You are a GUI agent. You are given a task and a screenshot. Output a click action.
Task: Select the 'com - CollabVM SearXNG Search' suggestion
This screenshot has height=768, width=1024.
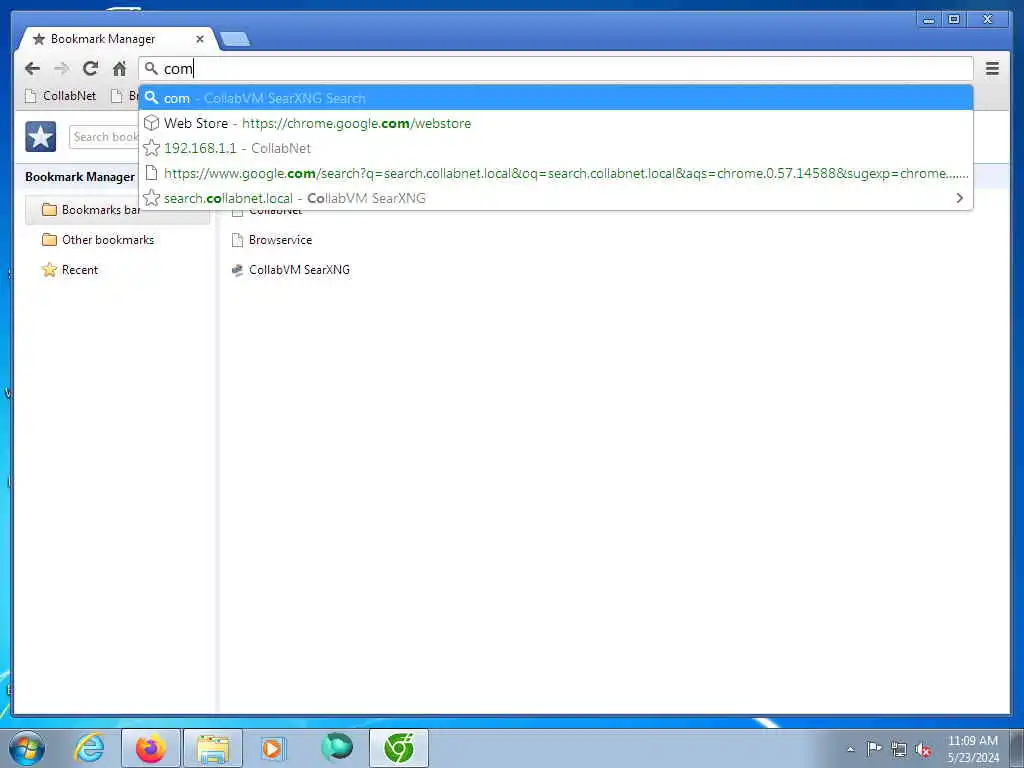(x=556, y=98)
